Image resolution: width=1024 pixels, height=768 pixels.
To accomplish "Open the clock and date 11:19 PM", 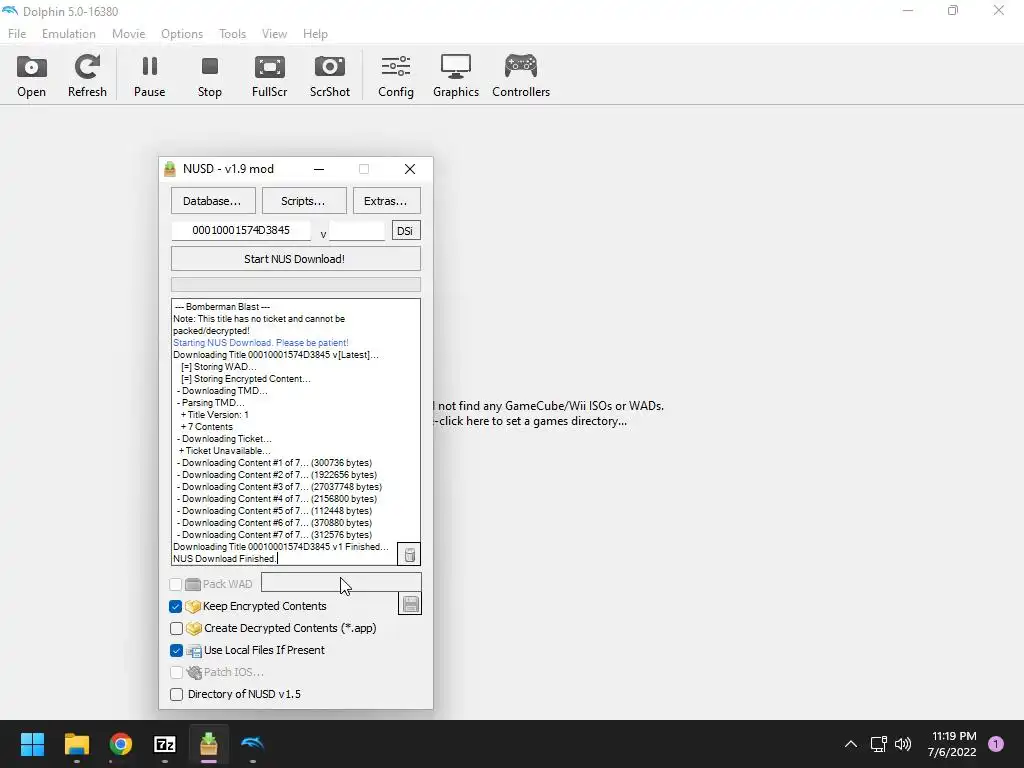I will click(953, 744).
